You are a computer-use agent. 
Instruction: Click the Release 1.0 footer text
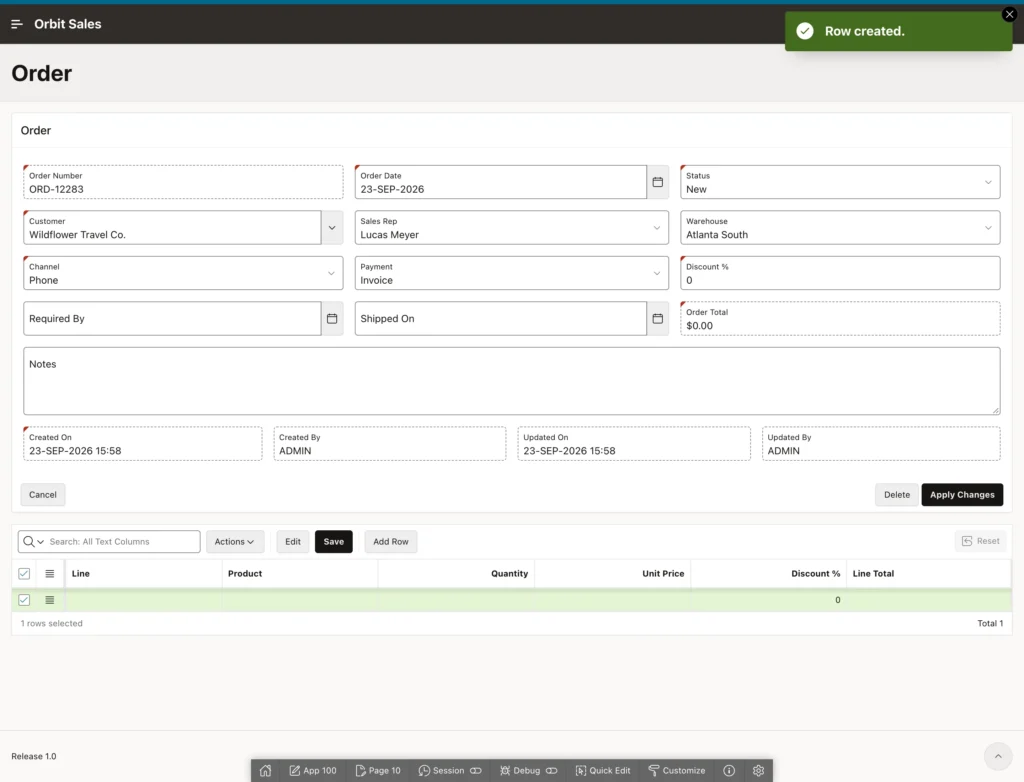point(34,757)
